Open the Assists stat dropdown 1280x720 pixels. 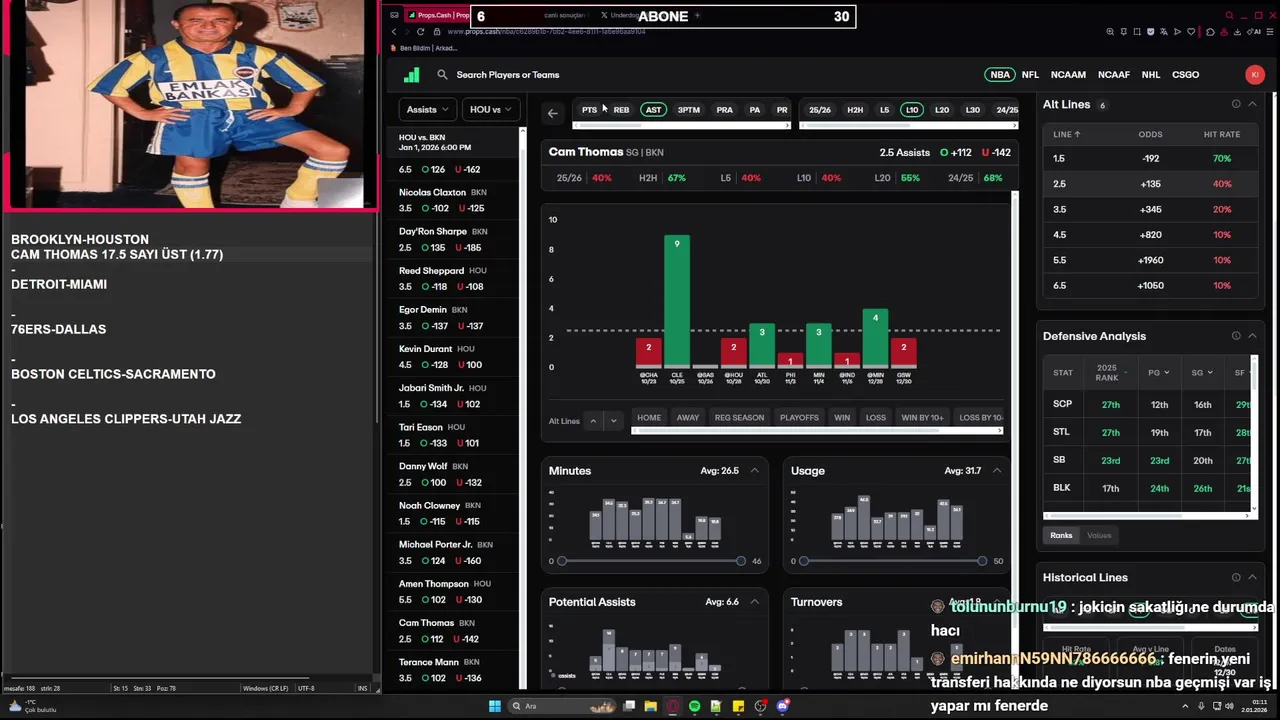tap(427, 110)
